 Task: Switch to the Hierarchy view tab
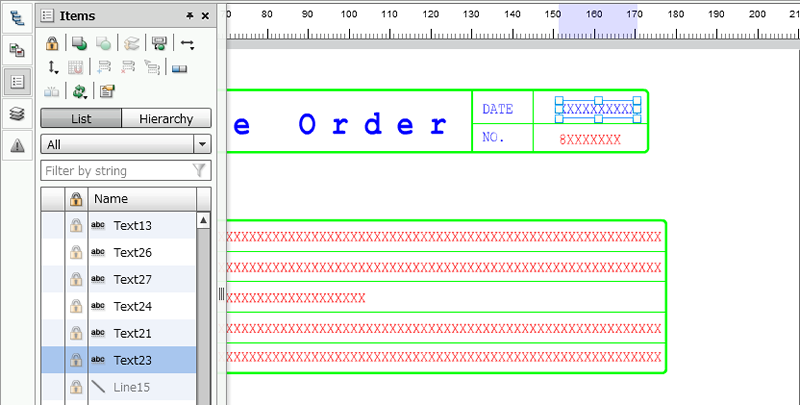tap(166, 118)
